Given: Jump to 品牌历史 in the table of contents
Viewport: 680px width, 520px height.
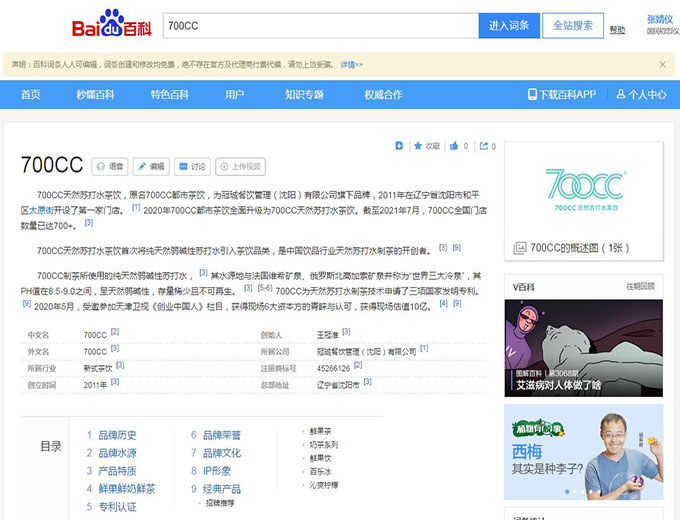Looking at the screenshot, I should (117, 435).
